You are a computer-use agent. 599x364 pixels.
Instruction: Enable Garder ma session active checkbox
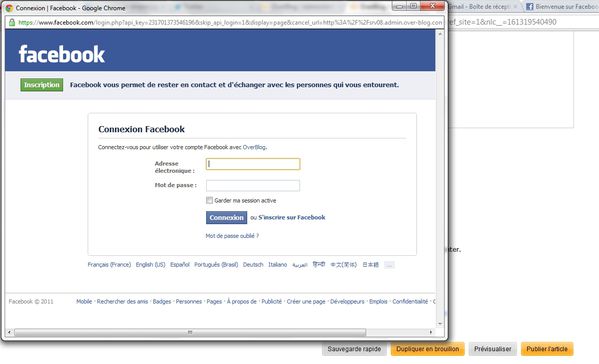click(x=209, y=200)
